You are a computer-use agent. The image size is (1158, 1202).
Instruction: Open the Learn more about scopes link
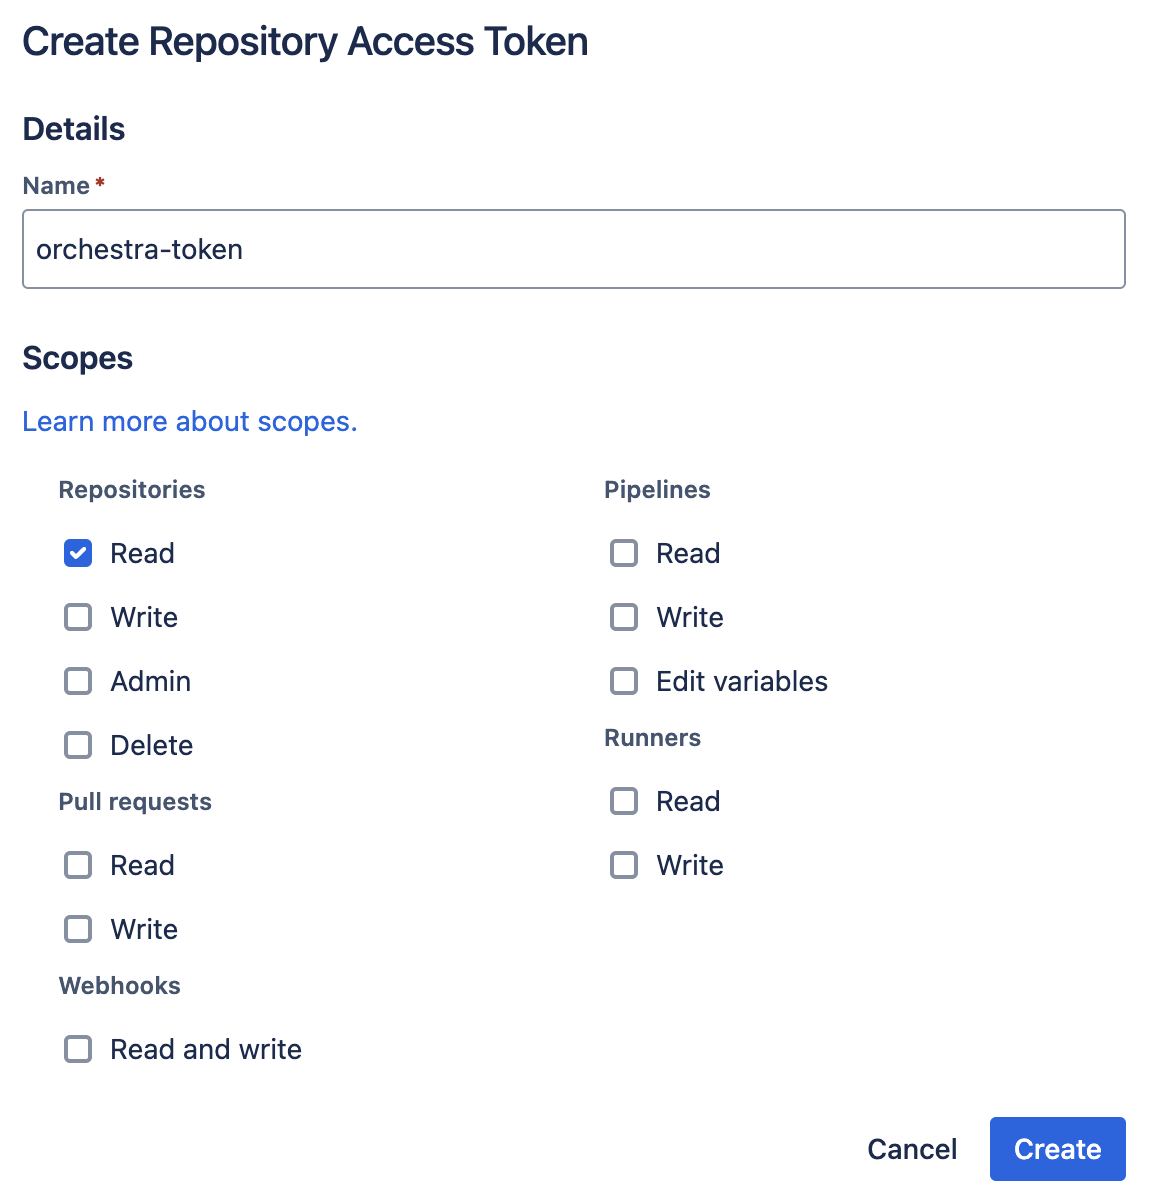(190, 421)
